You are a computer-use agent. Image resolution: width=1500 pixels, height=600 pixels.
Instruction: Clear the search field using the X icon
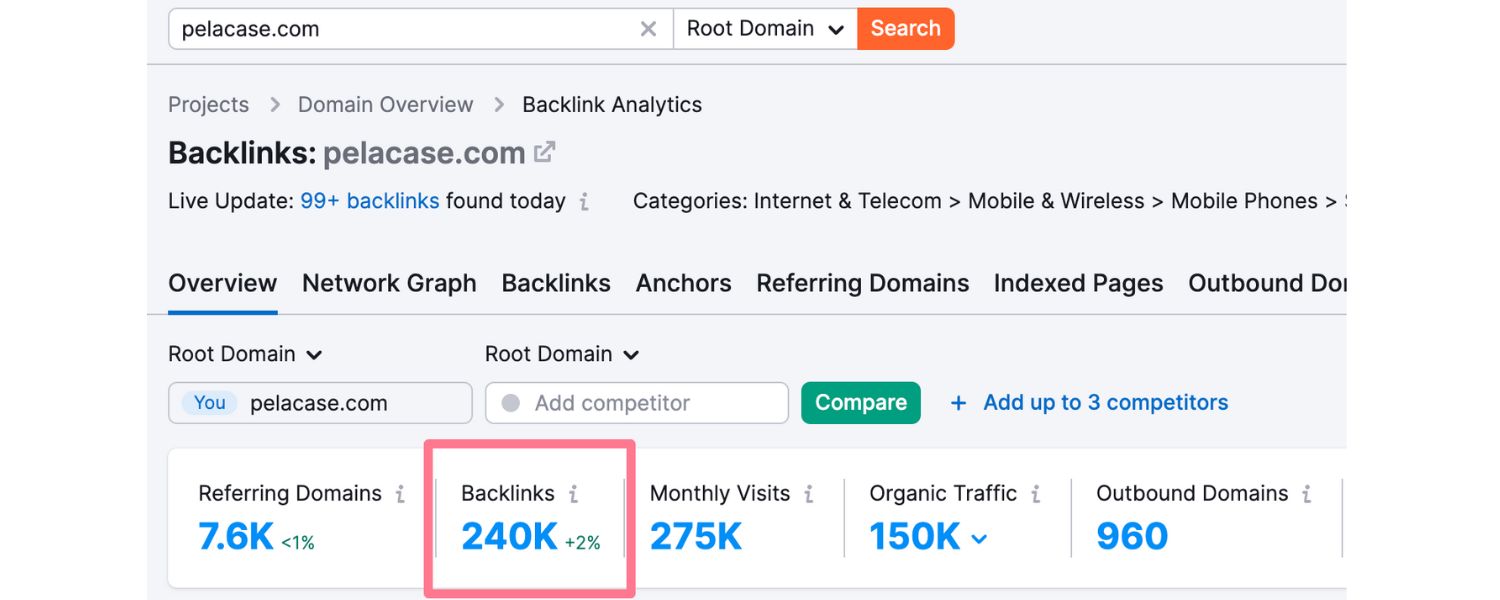[x=648, y=28]
